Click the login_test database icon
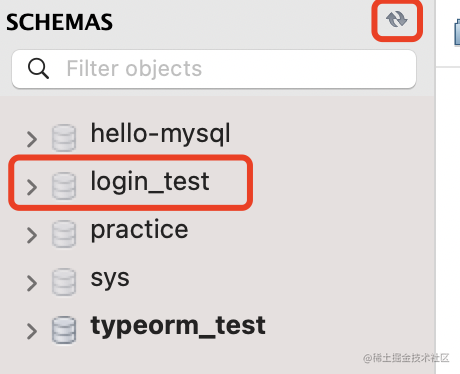Screen dimensions: 460x374 point(64,186)
